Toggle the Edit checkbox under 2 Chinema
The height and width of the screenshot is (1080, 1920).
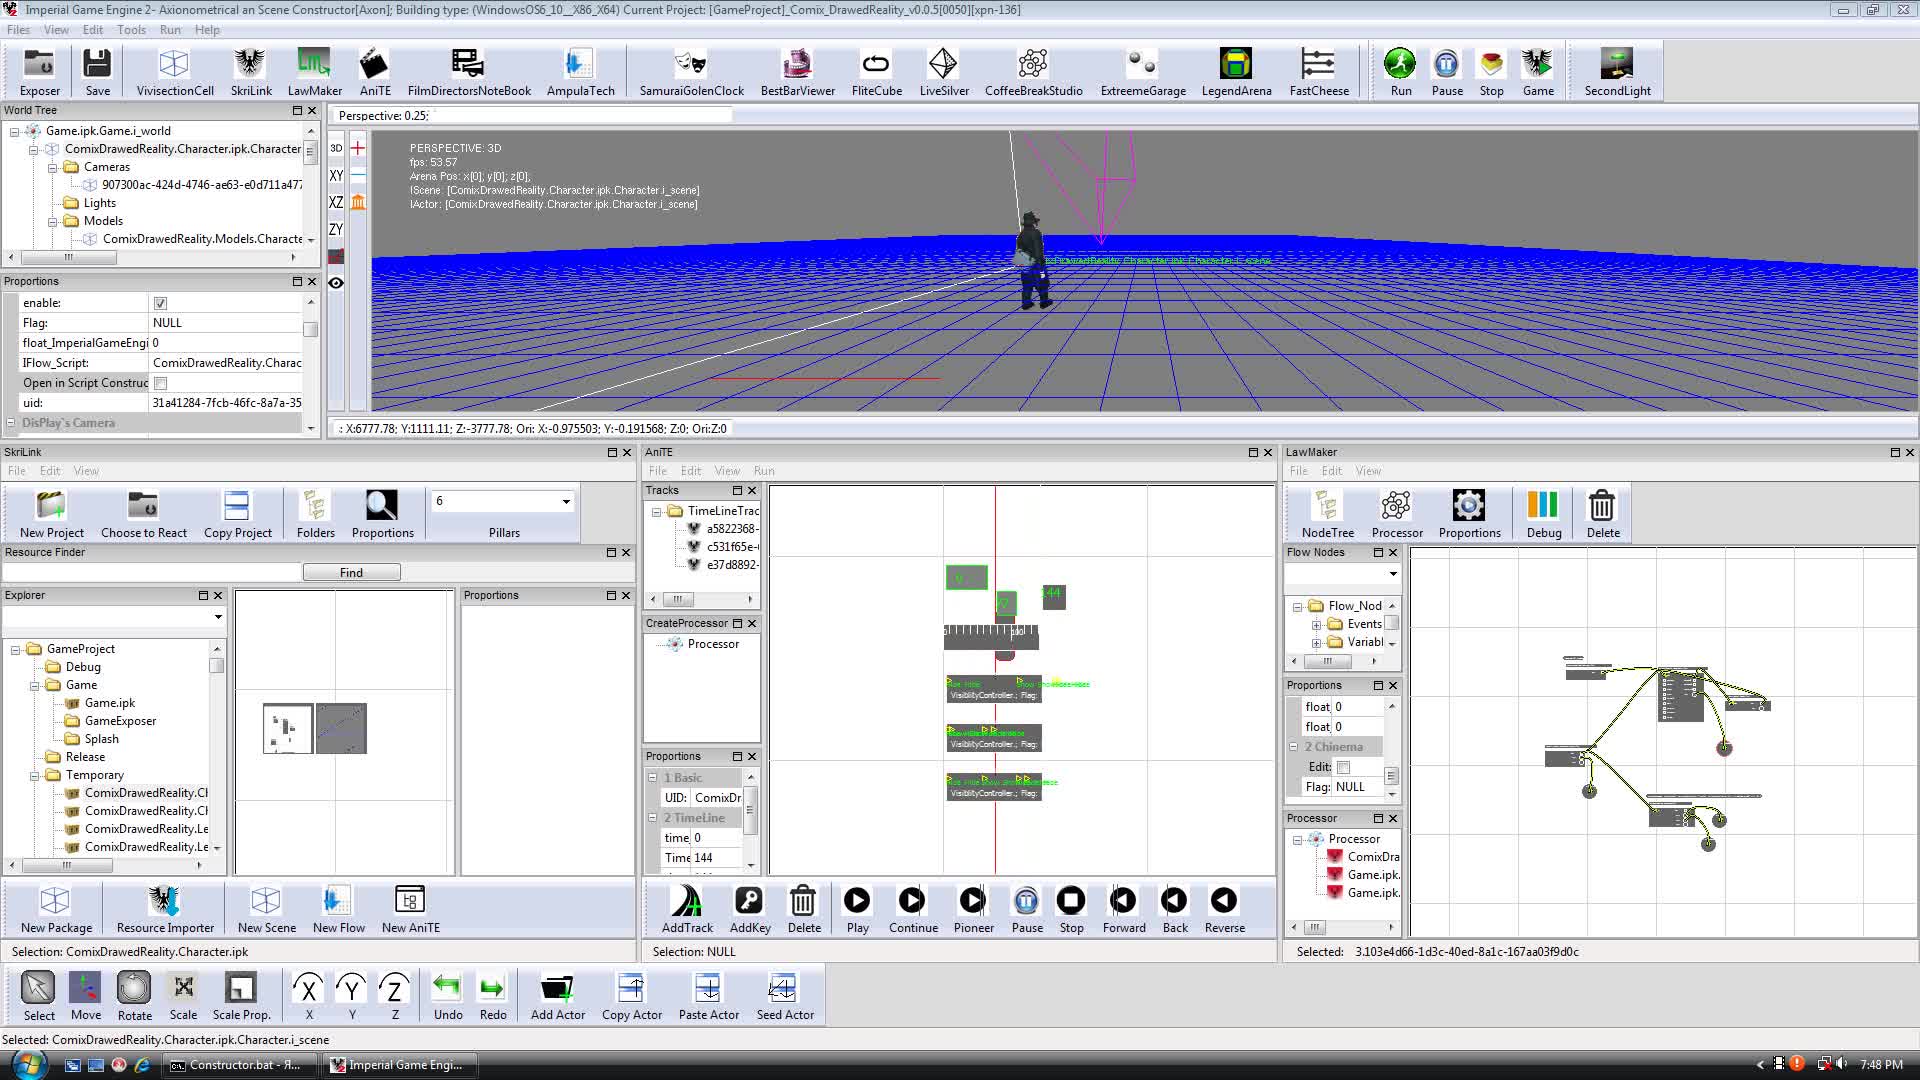click(1344, 767)
